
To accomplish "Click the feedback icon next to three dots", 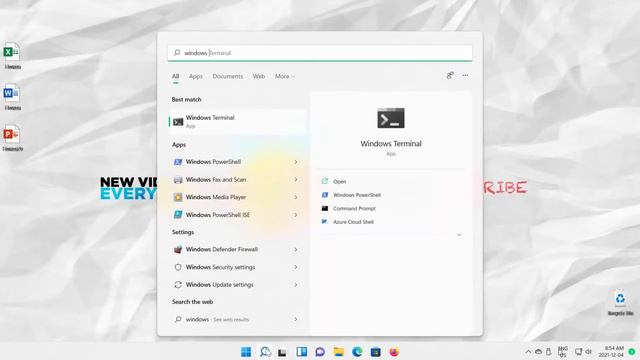I will coord(450,76).
